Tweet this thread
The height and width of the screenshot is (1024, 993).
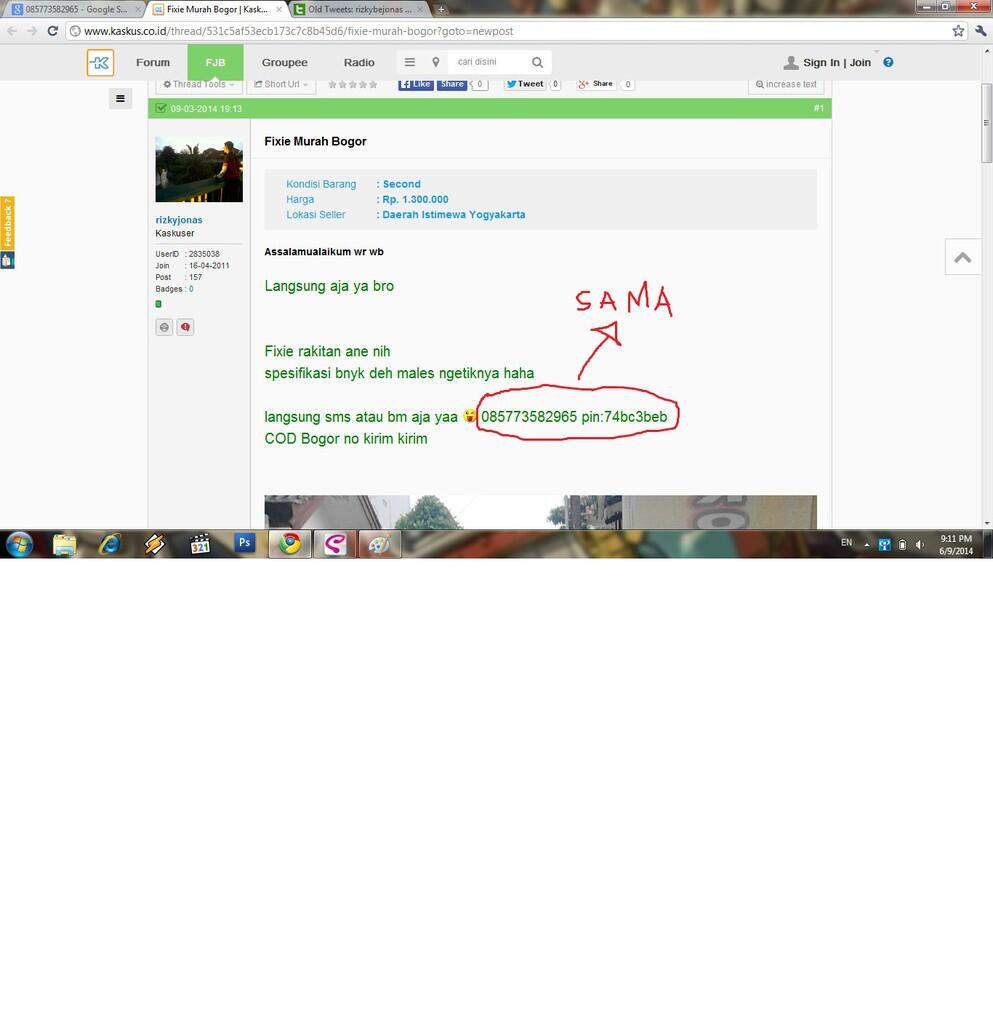pos(525,84)
